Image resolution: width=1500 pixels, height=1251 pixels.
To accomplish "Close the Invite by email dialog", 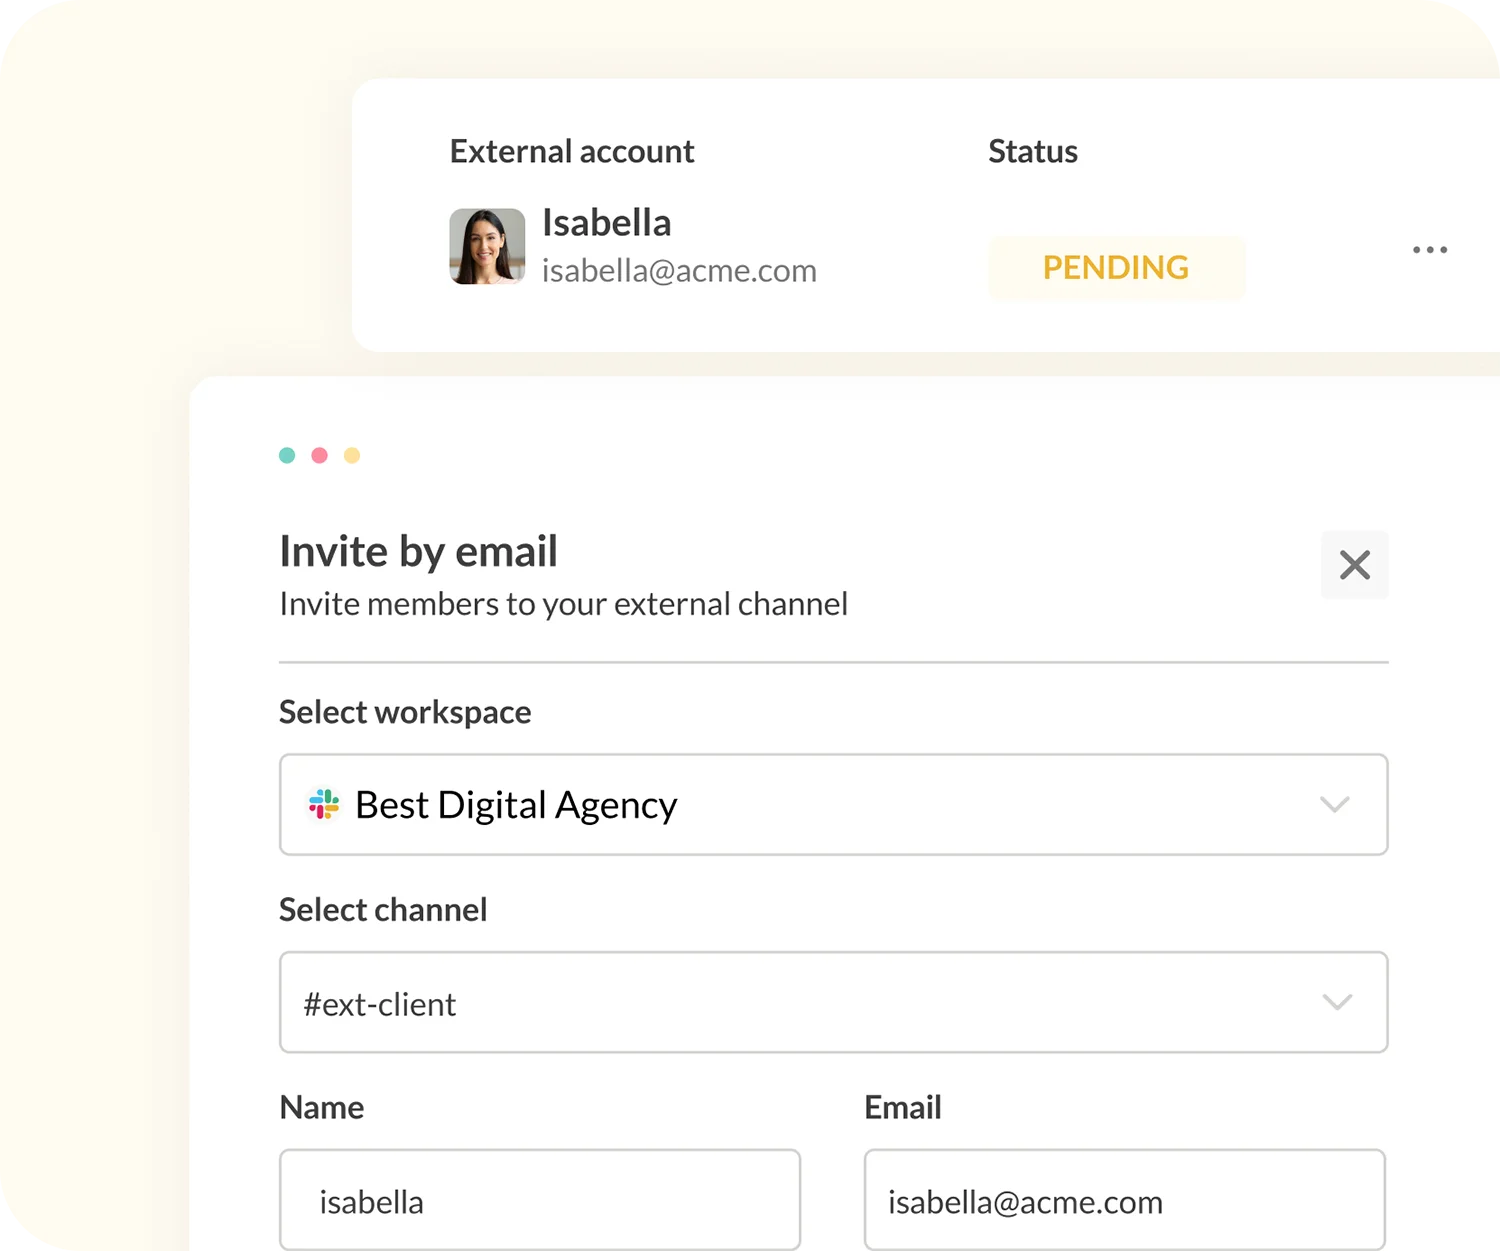I will coord(1355,565).
